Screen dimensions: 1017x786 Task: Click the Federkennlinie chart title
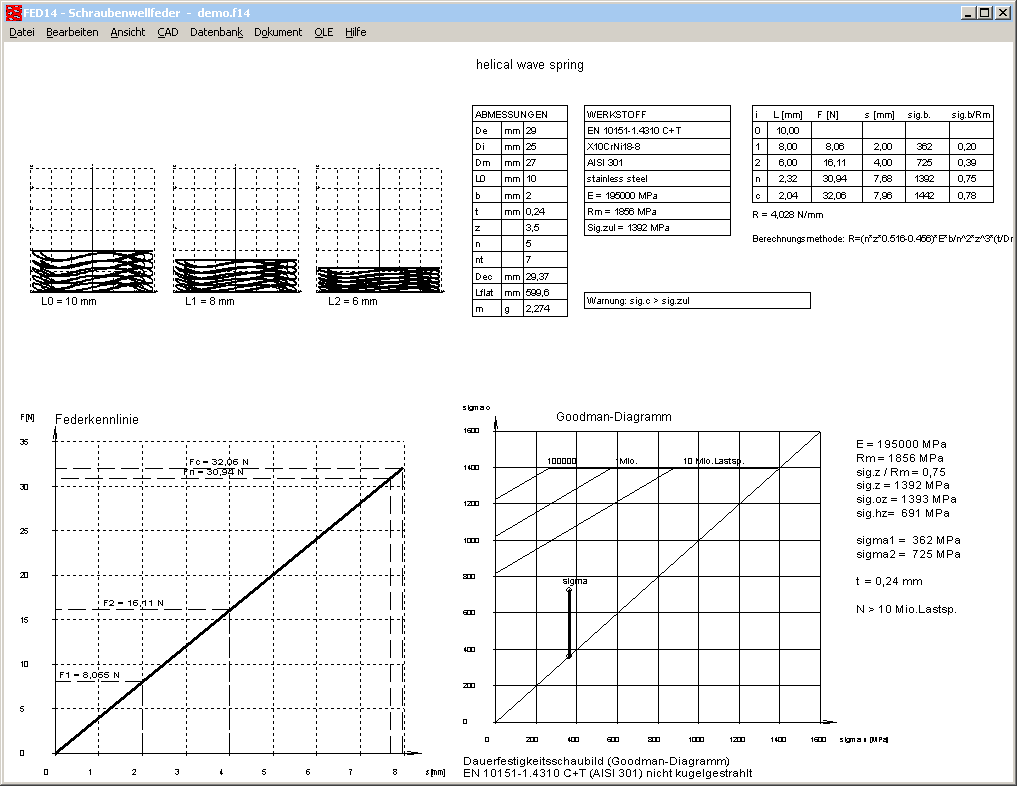[x=96, y=421]
